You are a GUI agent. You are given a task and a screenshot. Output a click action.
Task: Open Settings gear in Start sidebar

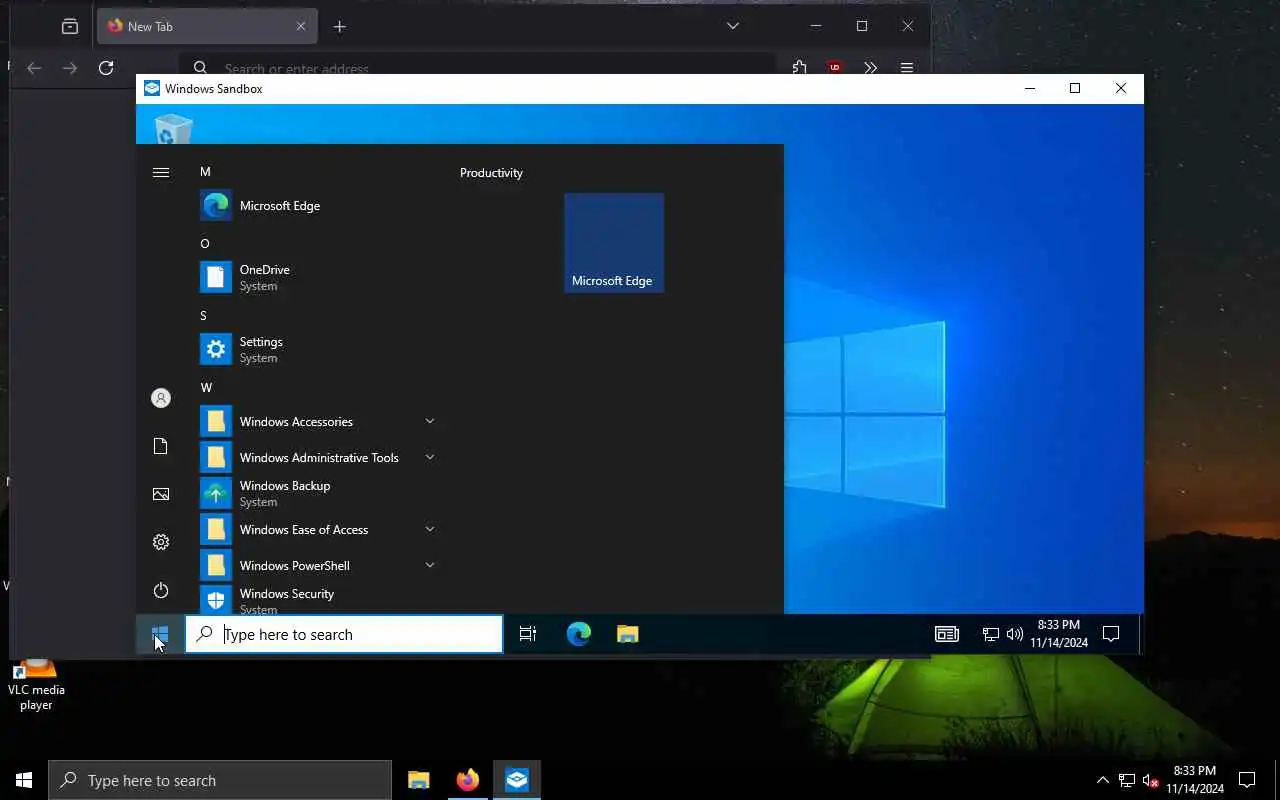160,542
